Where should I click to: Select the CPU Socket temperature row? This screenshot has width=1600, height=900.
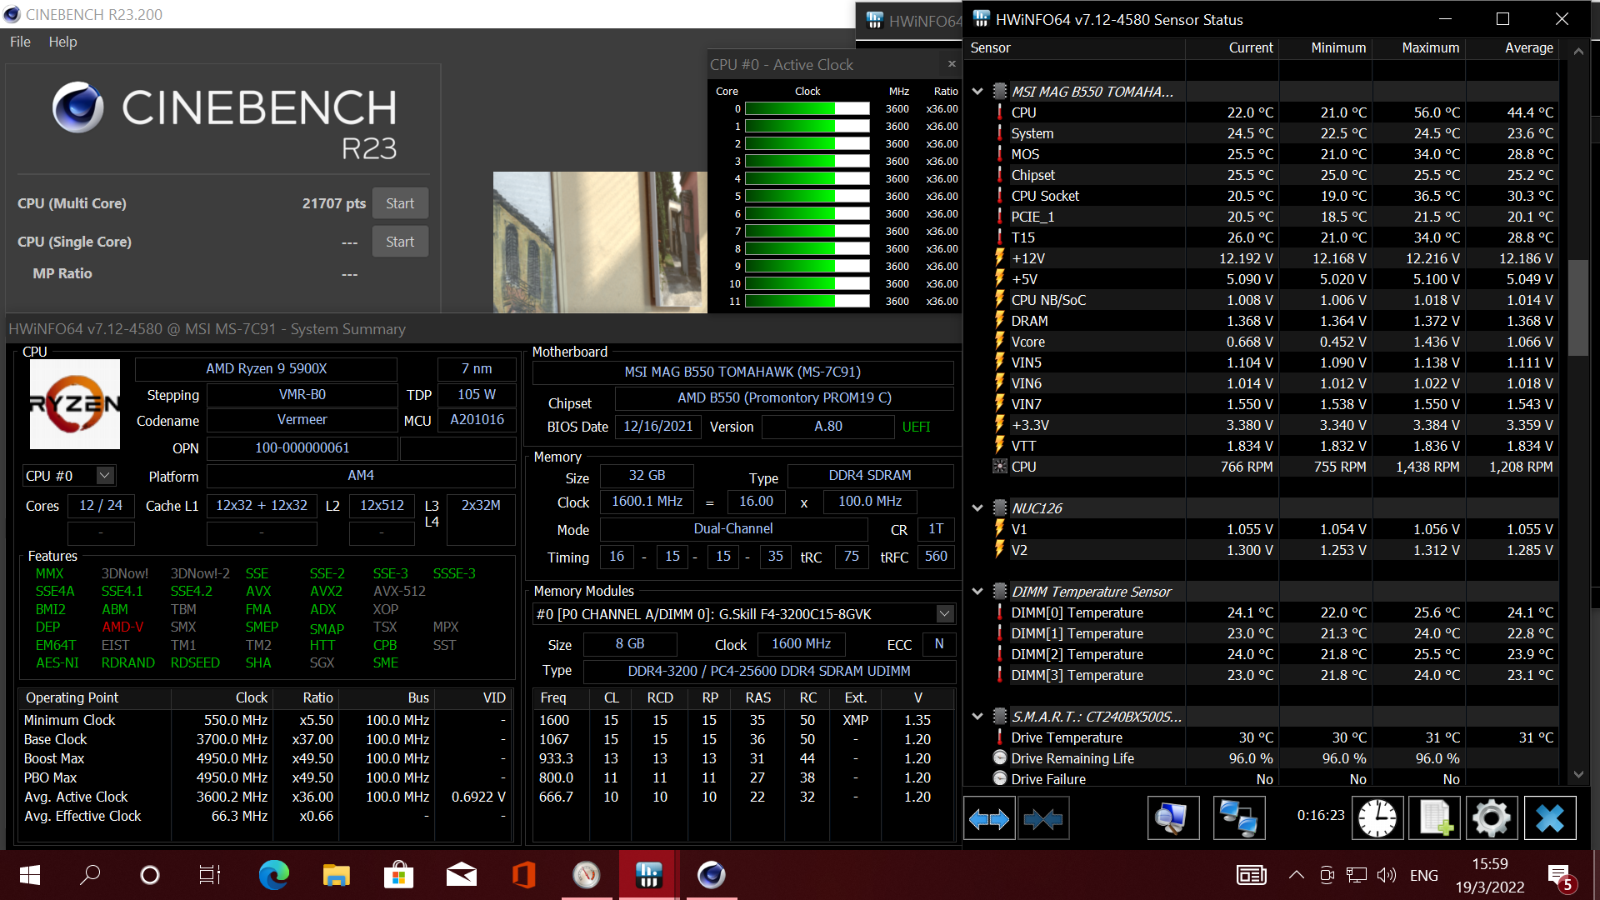pos(1272,196)
